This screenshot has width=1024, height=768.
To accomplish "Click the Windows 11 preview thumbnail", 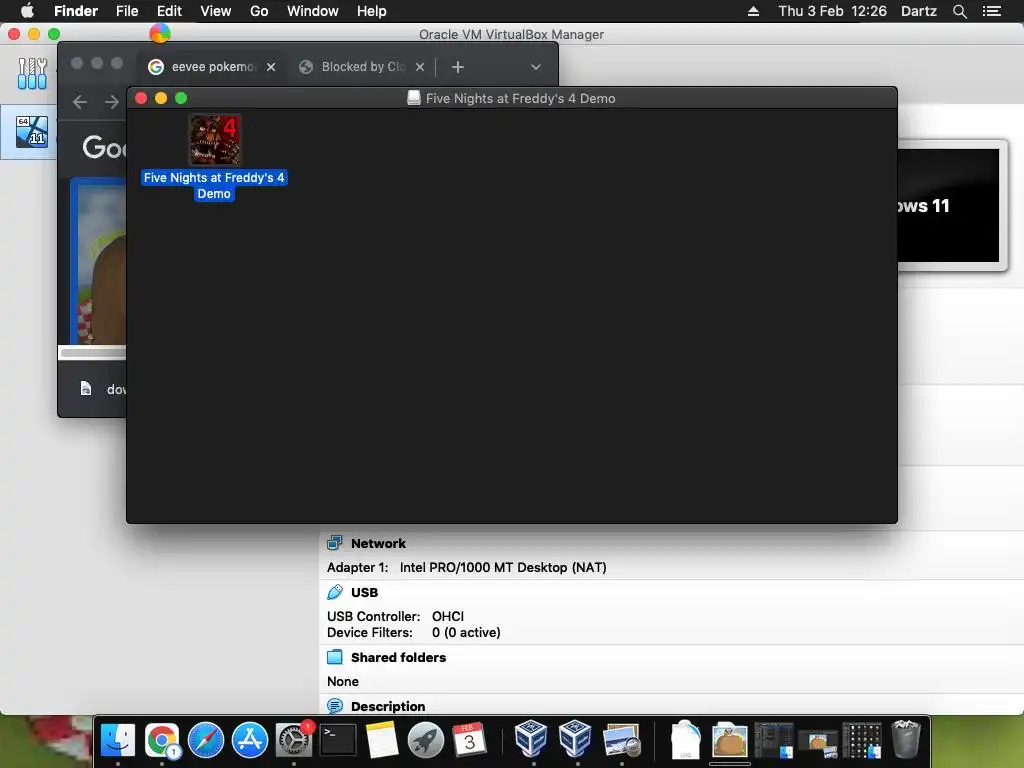I will (948, 206).
